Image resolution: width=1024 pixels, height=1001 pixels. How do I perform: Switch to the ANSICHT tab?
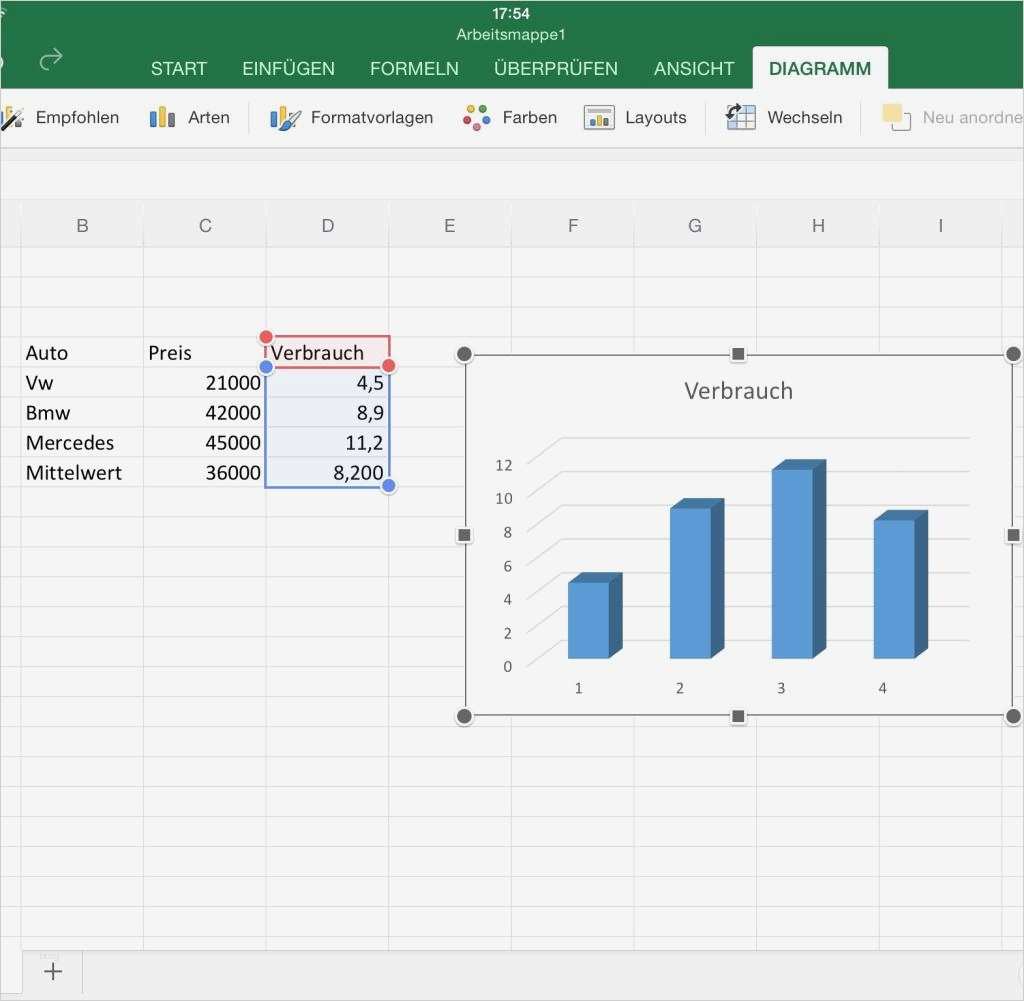pyautogui.click(x=694, y=69)
